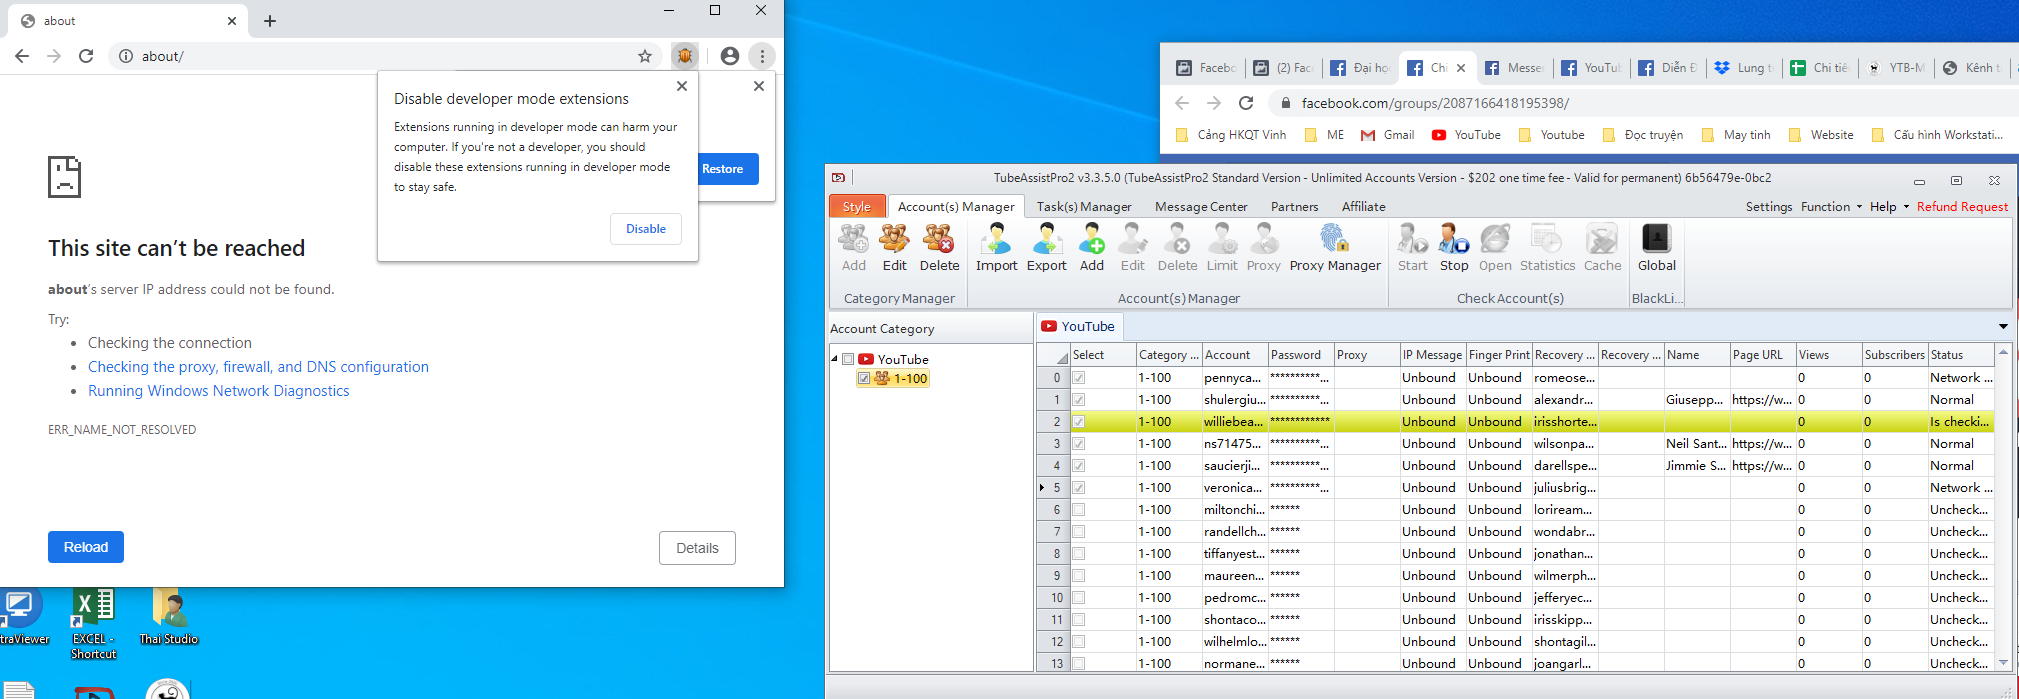
Task: Switch to the Task(s) Manager tab
Action: point(1084,206)
